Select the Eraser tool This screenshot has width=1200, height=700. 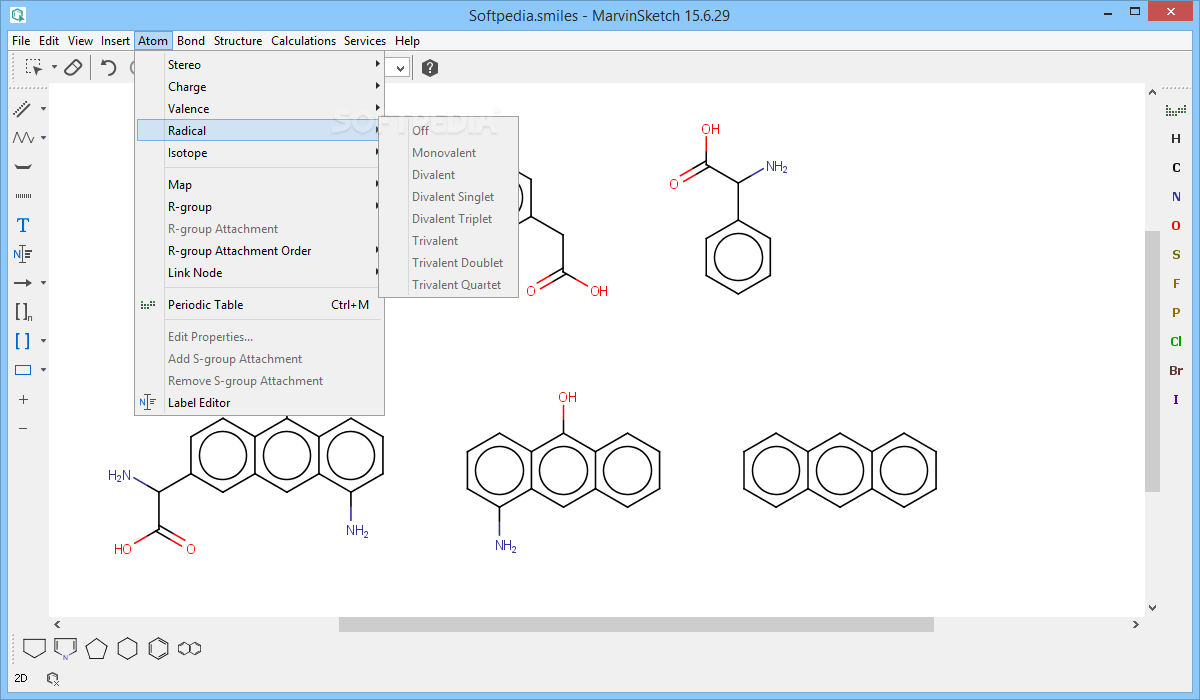click(73, 68)
